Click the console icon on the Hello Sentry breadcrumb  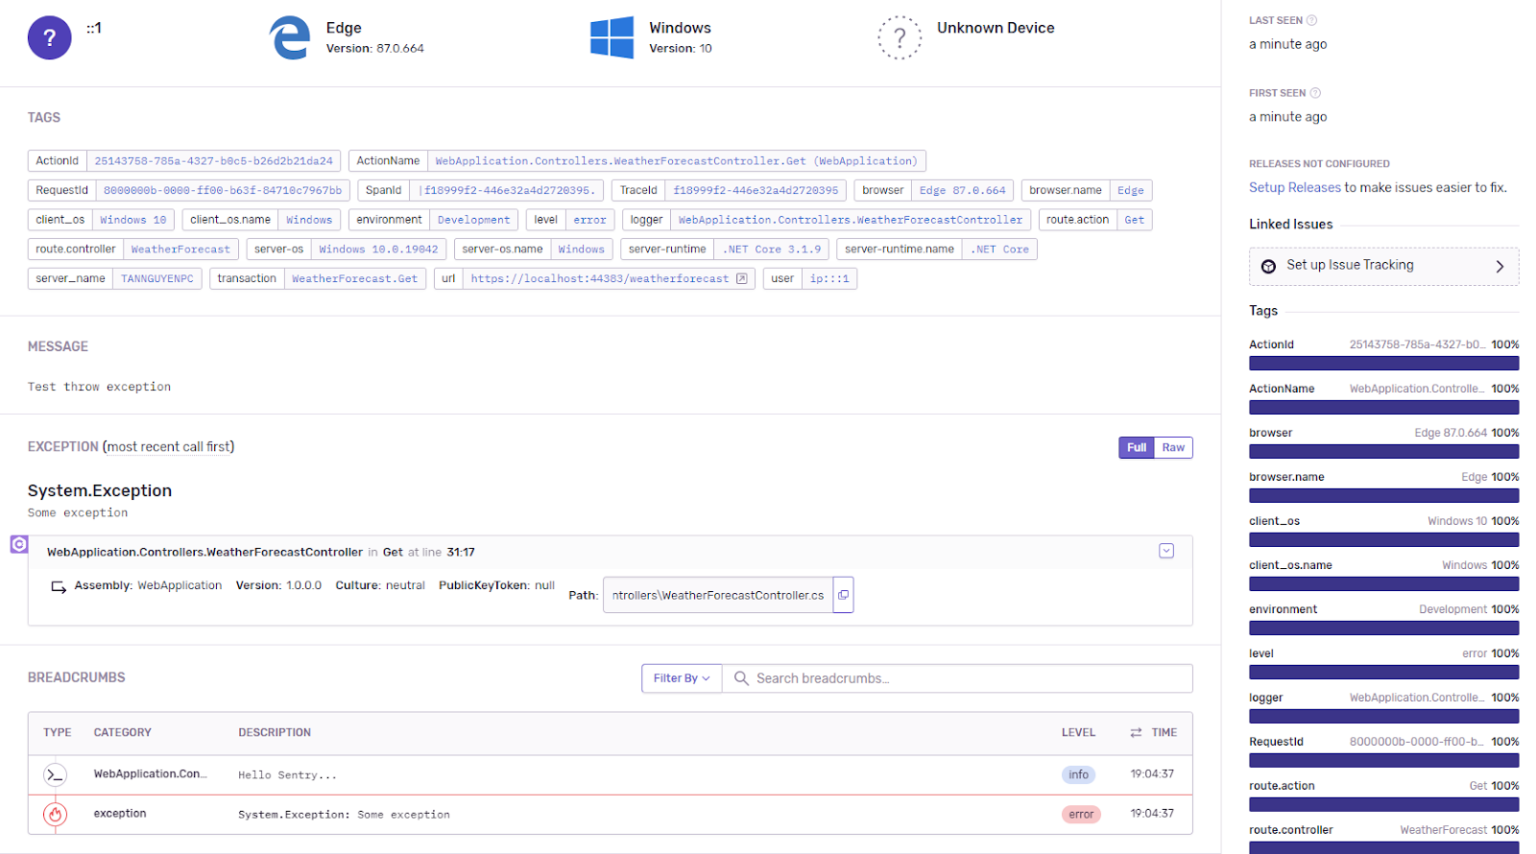[x=55, y=774]
